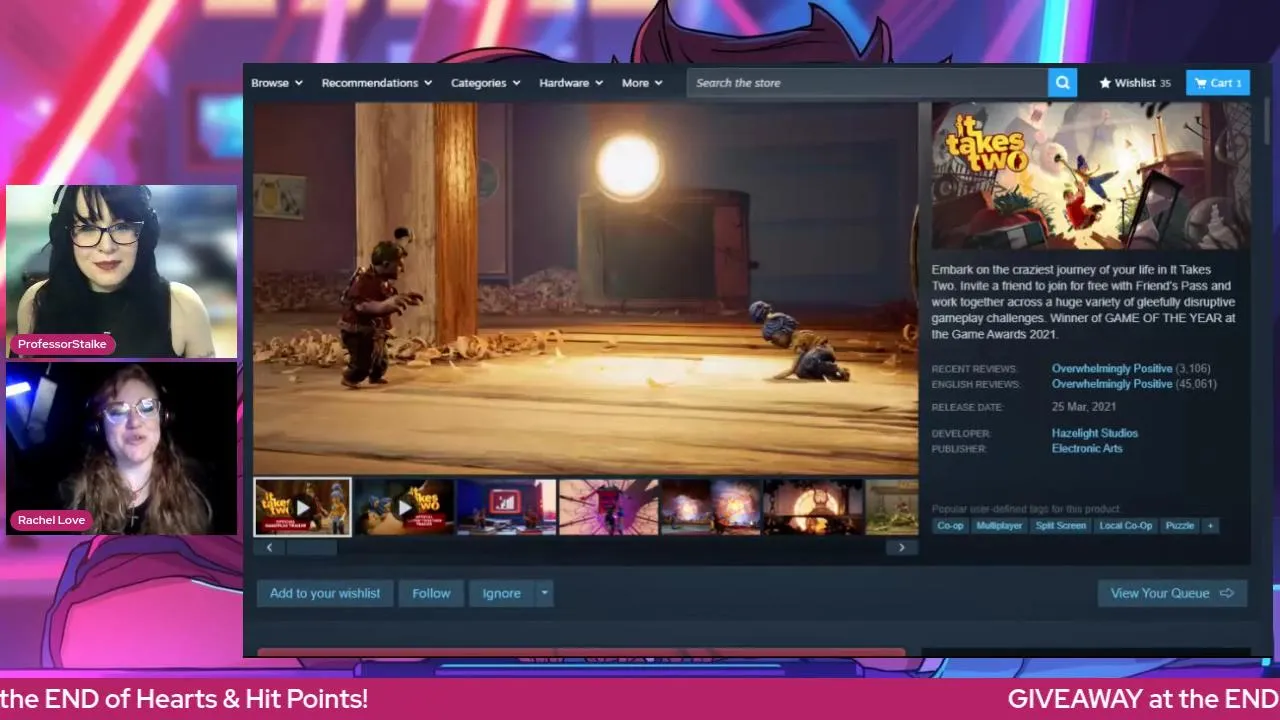The height and width of the screenshot is (720, 1280).
Task: Select the Co-op tag
Action: pos(950,526)
